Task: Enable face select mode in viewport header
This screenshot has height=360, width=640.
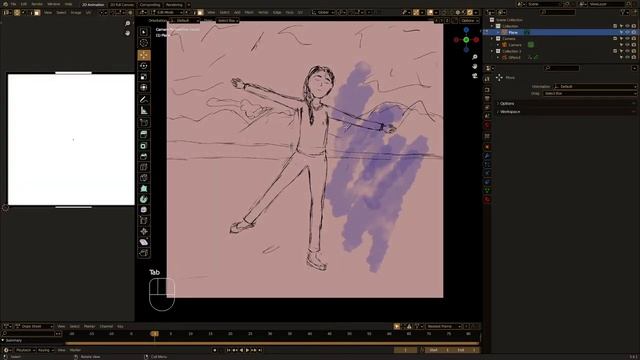Action: coord(200,12)
